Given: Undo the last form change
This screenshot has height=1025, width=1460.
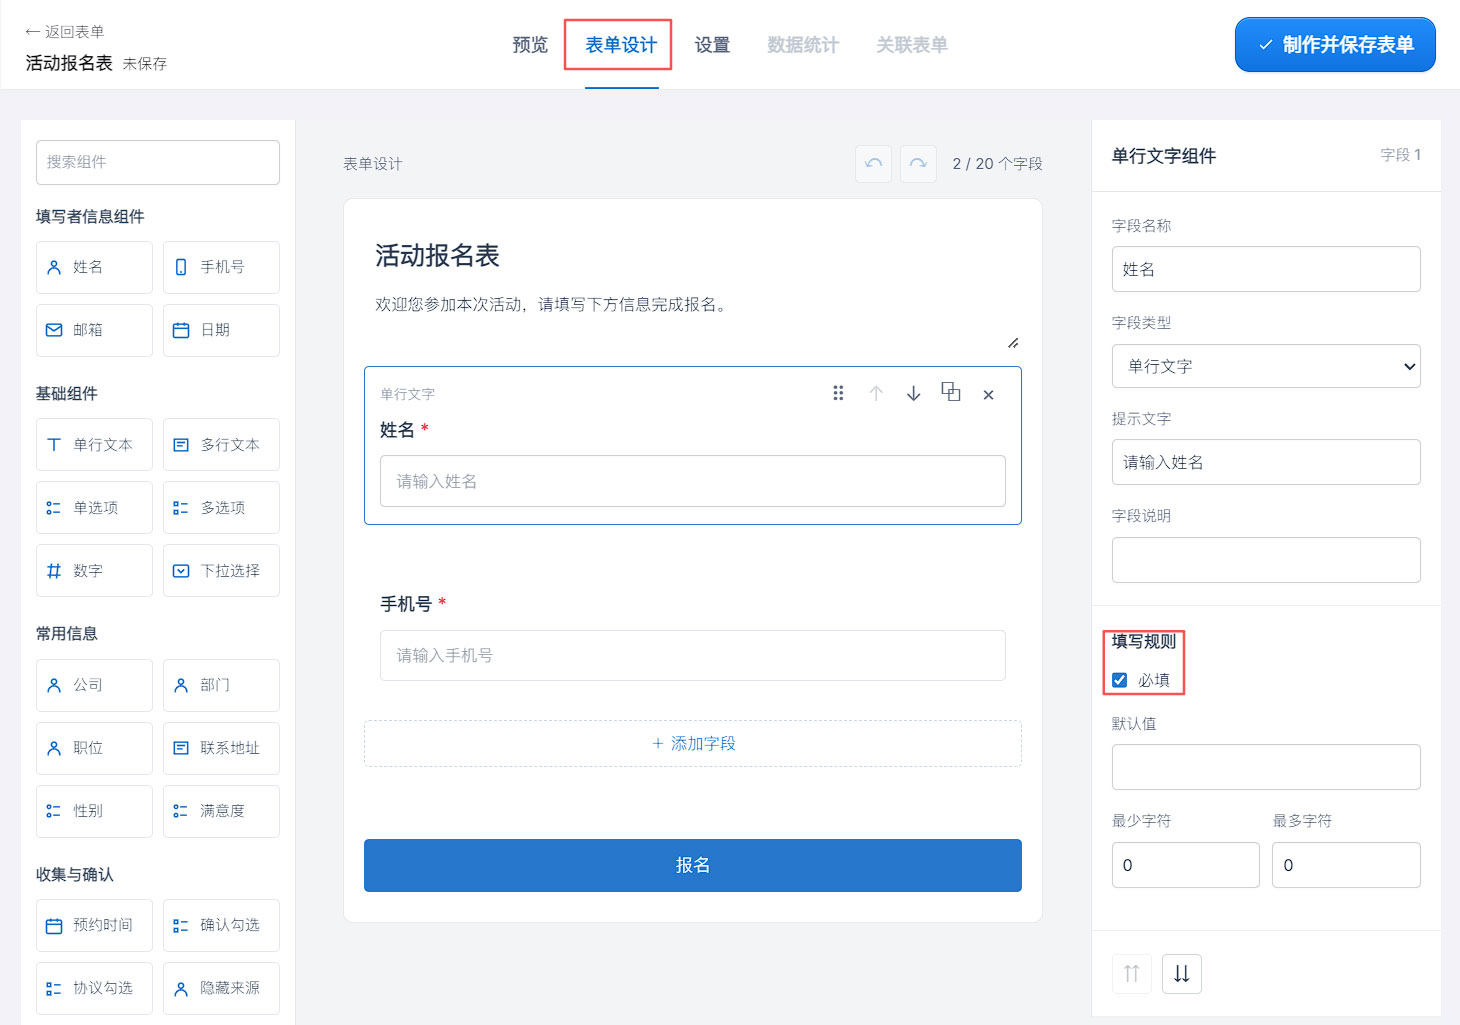Looking at the screenshot, I should pyautogui.click(x=873, y=163).
